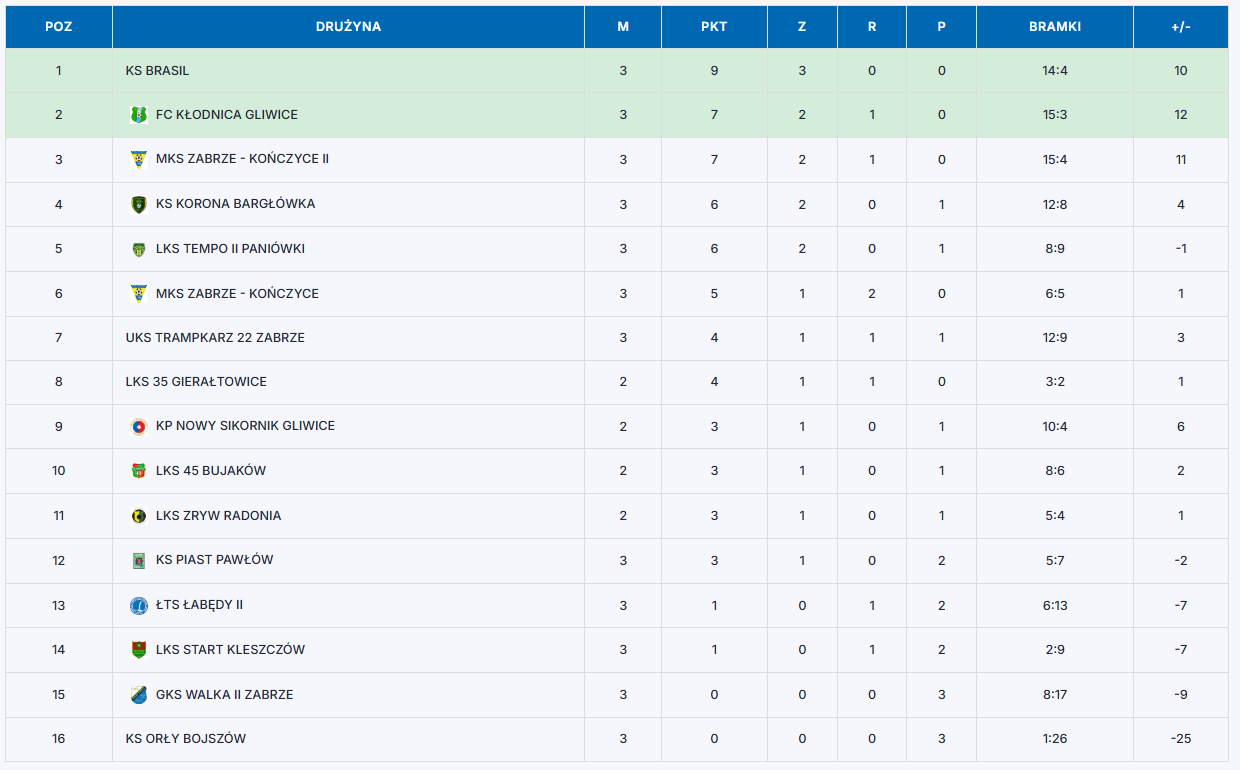Click the FC Kłodnica Gliwice club crest
1240x770 pixels.
[x=138, y=115]
